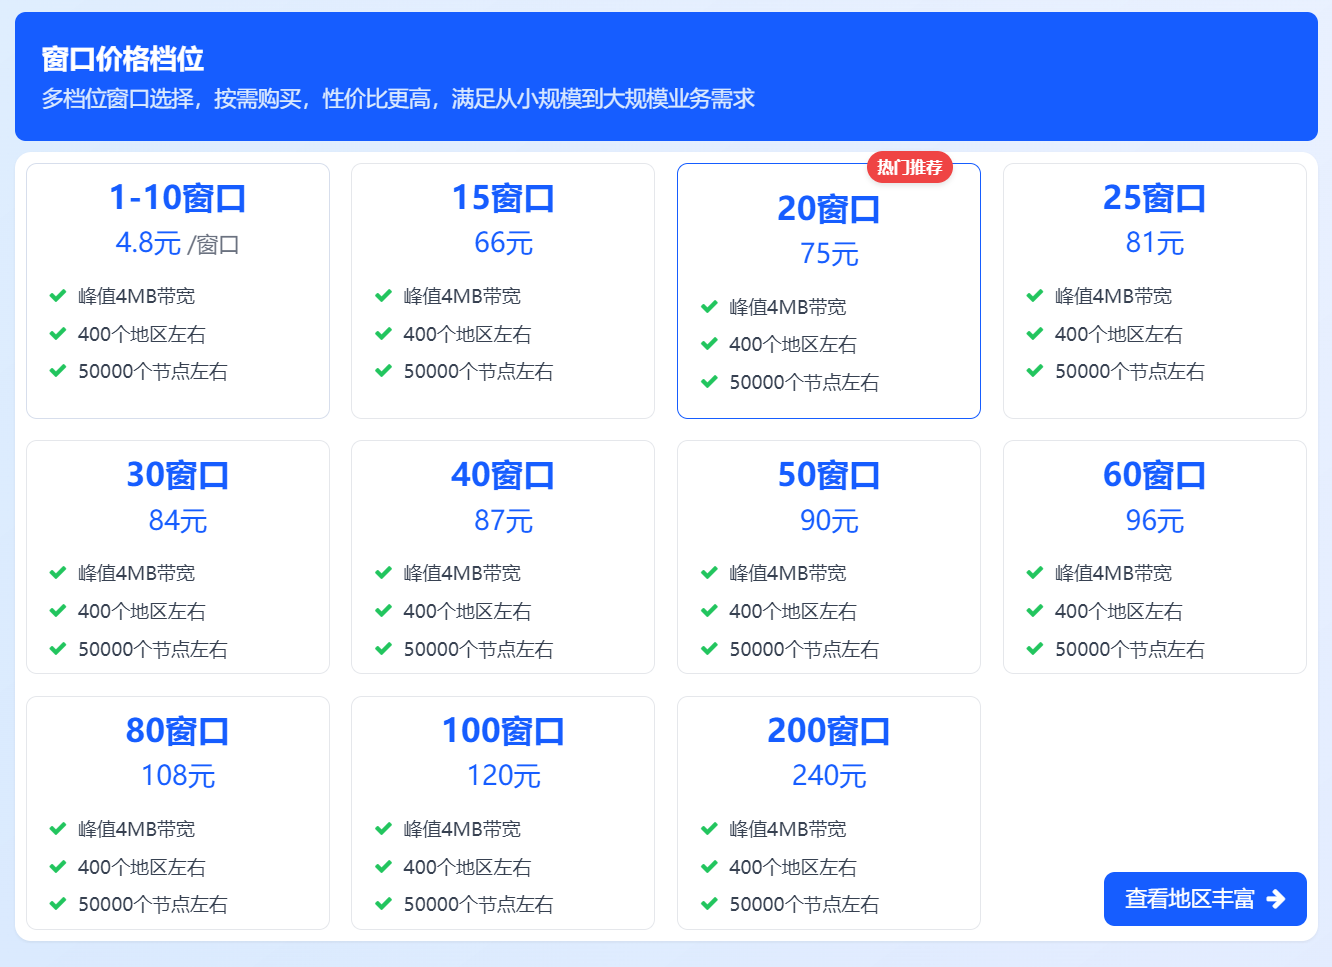Click the 120元 price in 100窗口 card

click(x=503, y=776)
